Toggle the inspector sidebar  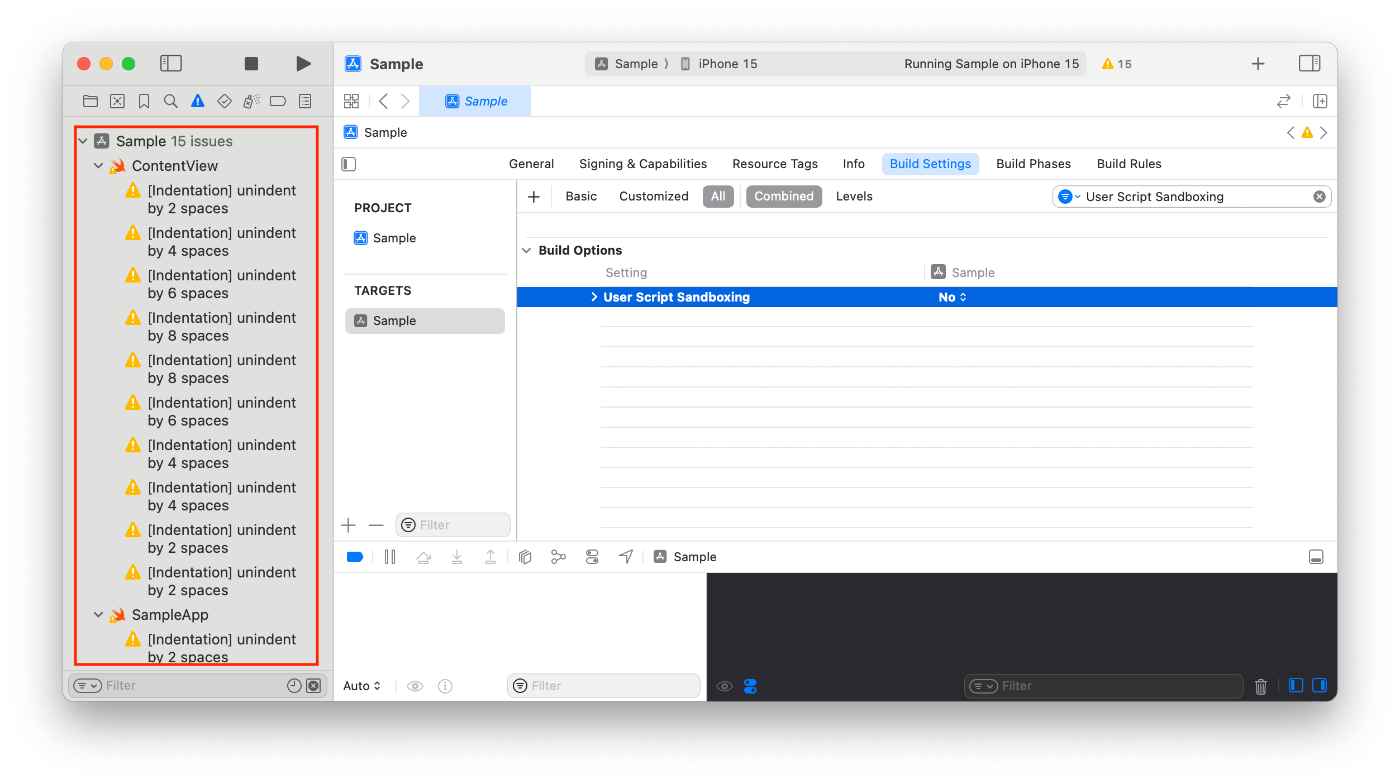tap(1309, 63)
